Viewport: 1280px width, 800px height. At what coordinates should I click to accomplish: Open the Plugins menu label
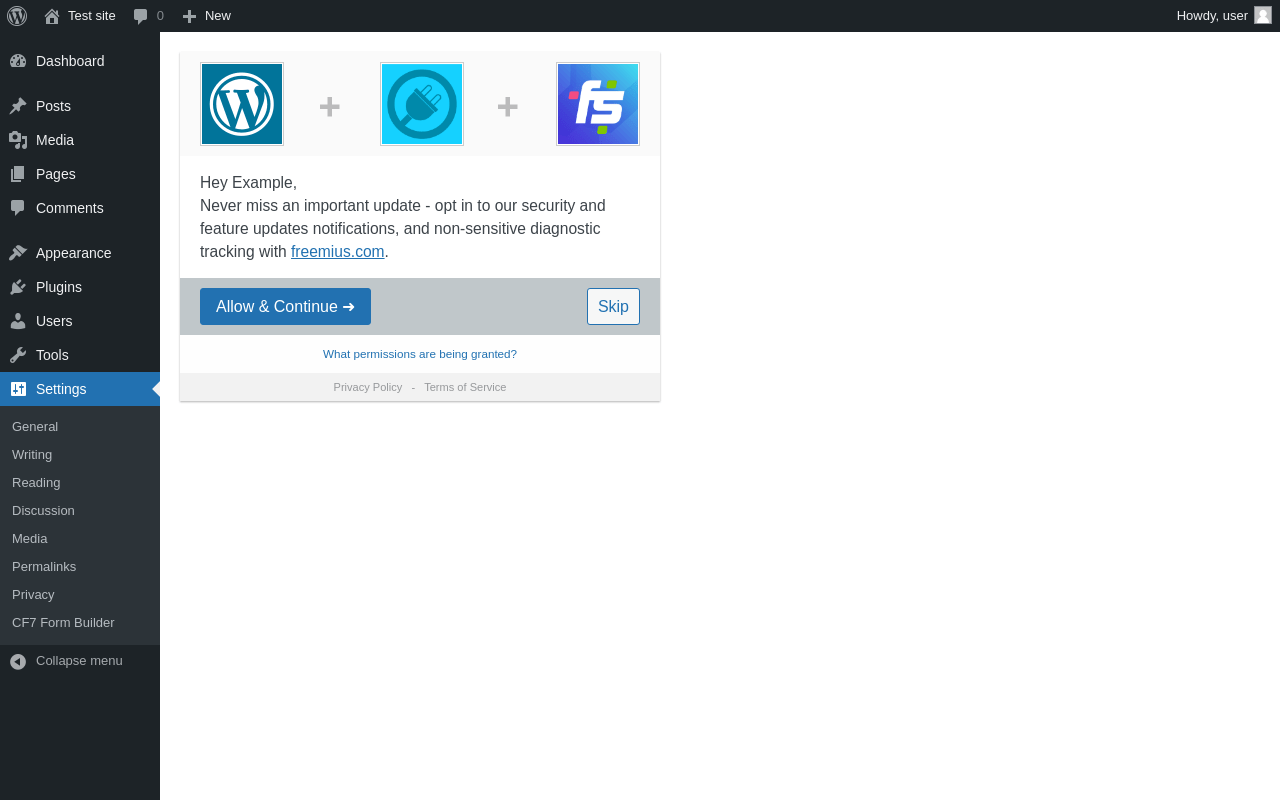(x=59, y=287)
